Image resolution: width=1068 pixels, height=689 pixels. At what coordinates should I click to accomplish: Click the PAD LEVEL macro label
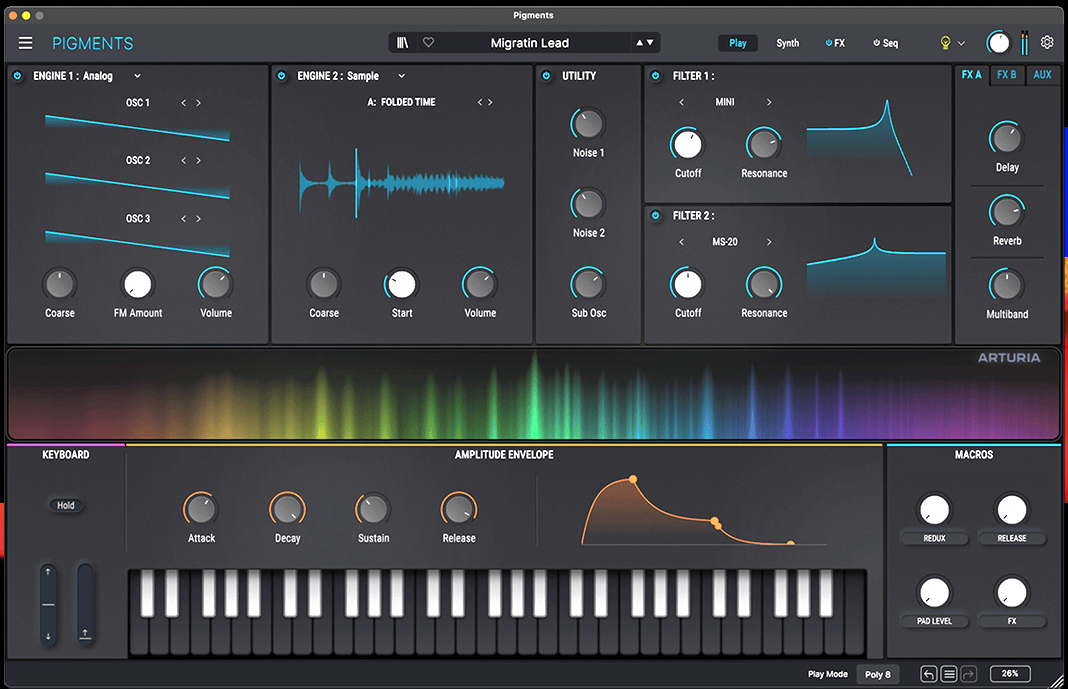click(934, 621)
